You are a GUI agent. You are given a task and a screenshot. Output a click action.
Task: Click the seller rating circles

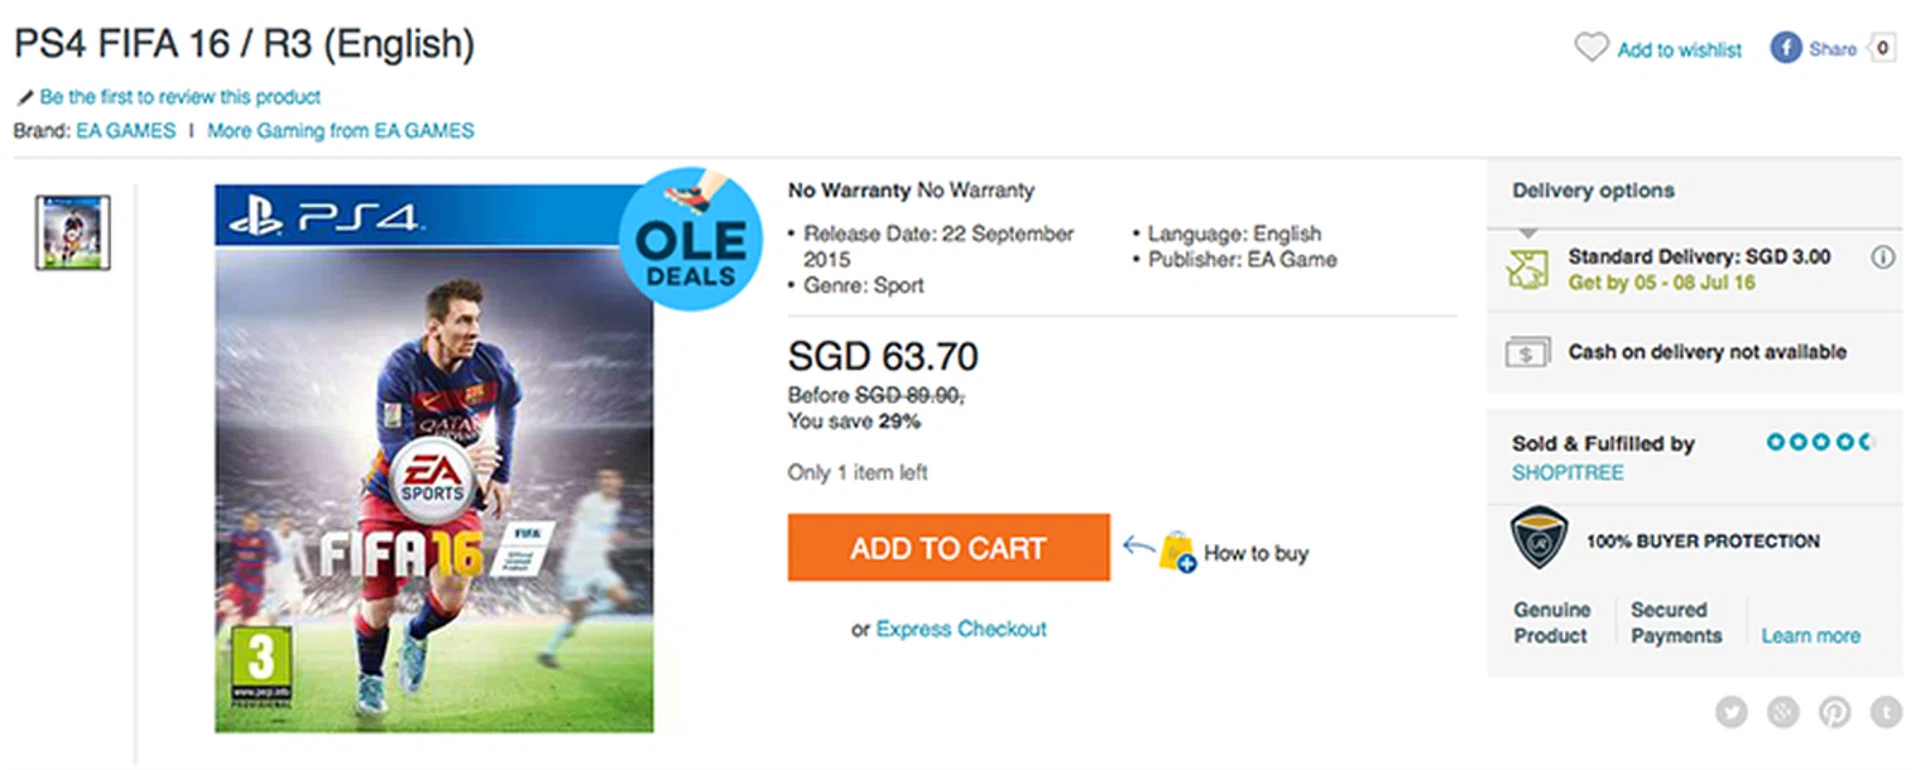click(1819, 442)
